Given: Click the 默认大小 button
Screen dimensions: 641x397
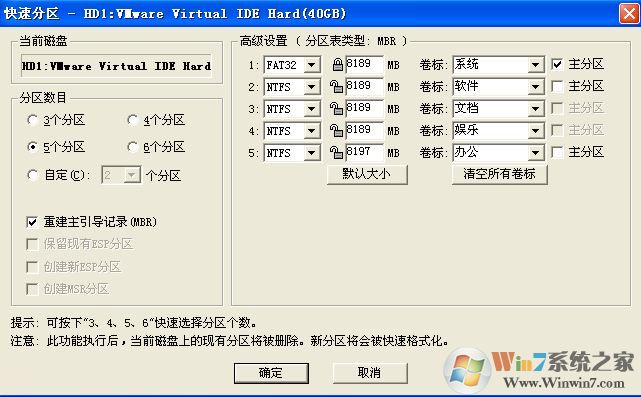Looking at the screenshot, I should (367, 175).
